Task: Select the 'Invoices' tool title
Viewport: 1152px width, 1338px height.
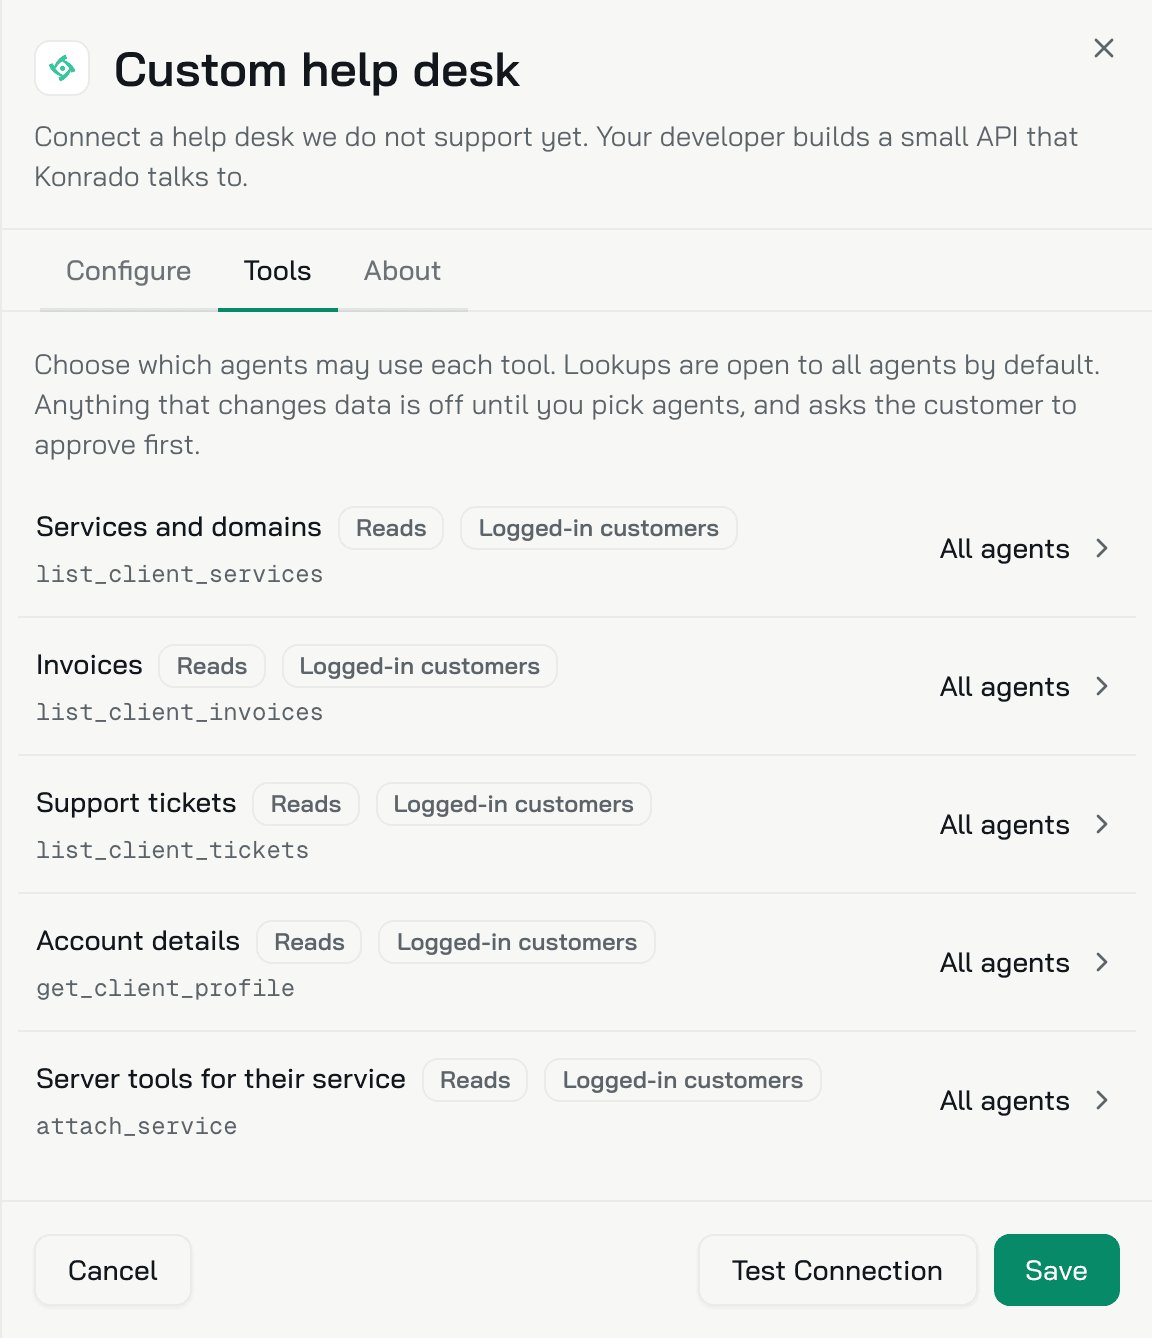Action: click(x=89, y=665)
